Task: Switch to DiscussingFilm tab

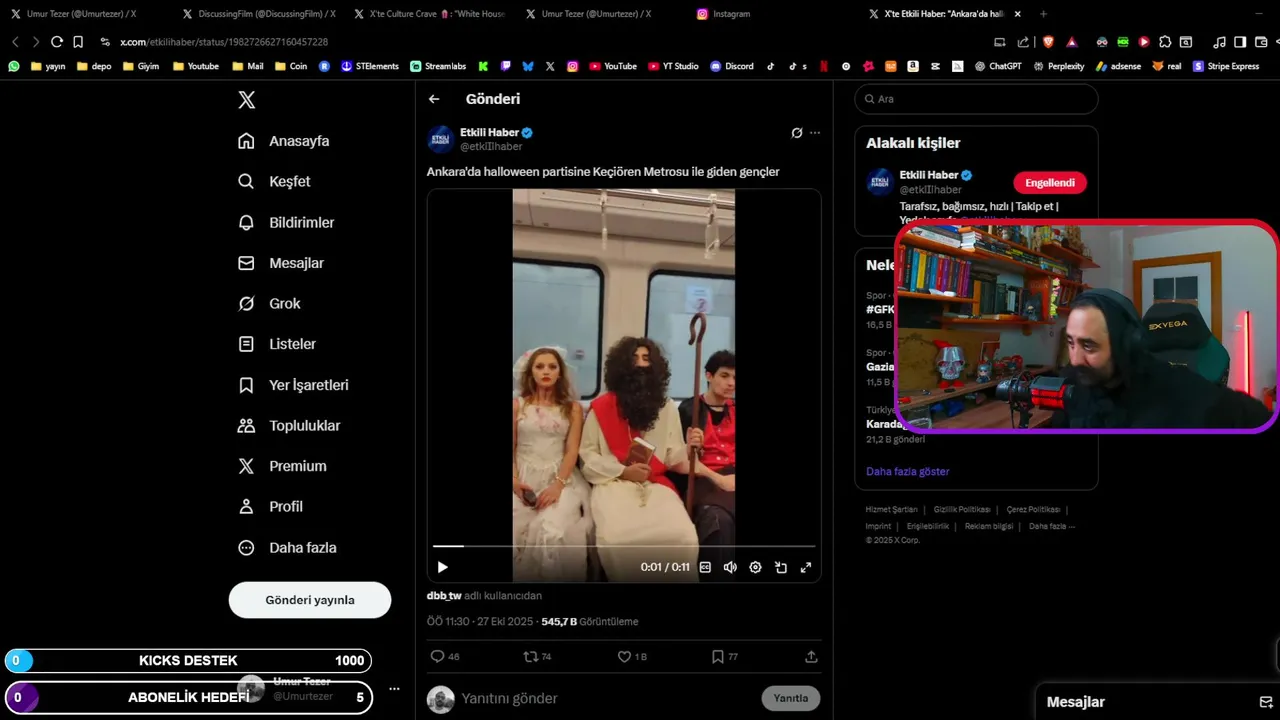Action: click(259, 14)
